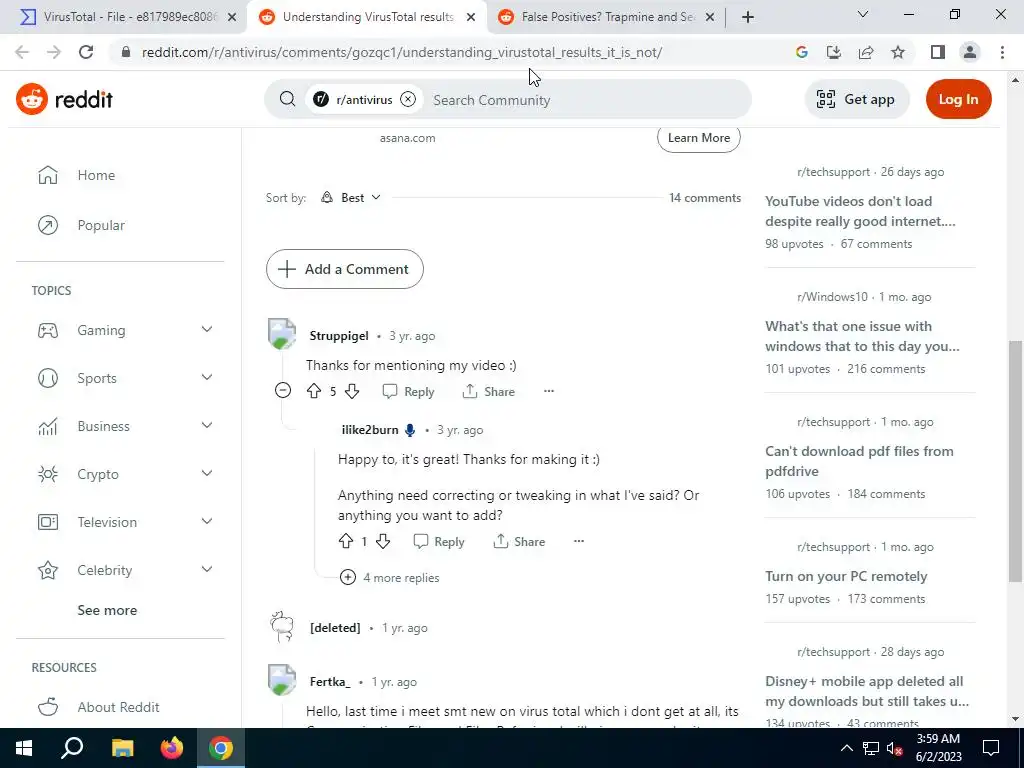Open YouTube videos don't load post

[860, 211]
